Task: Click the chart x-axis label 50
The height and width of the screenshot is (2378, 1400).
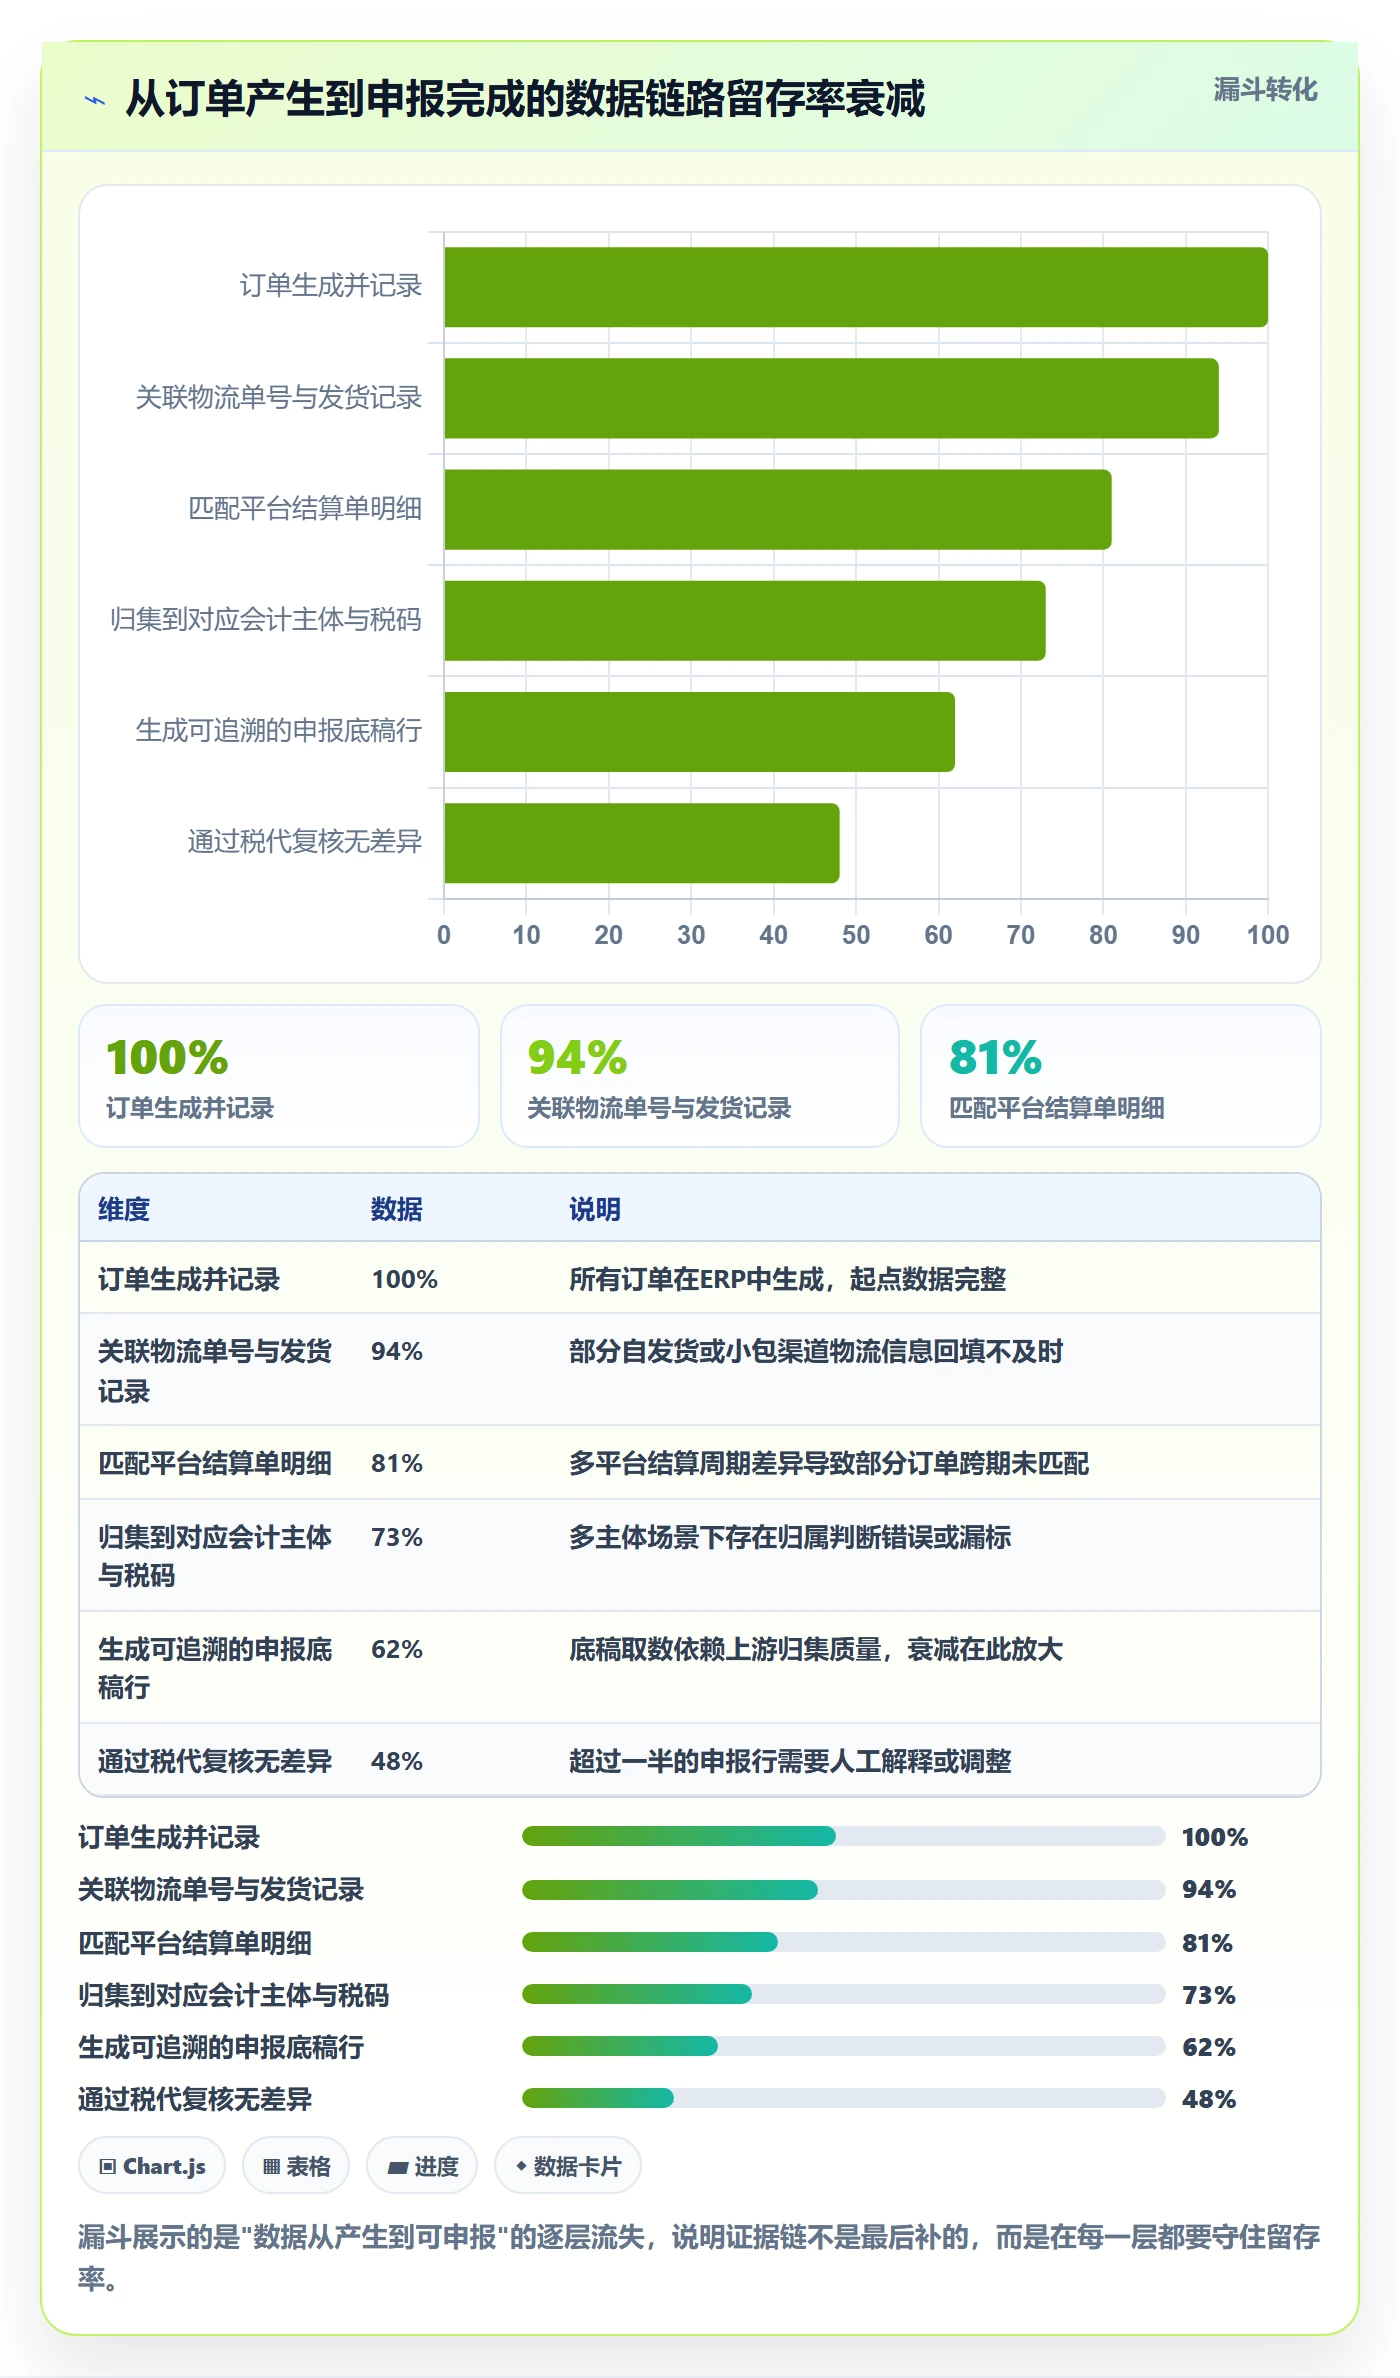Action: pyautogui.click(x=856, y=935)
